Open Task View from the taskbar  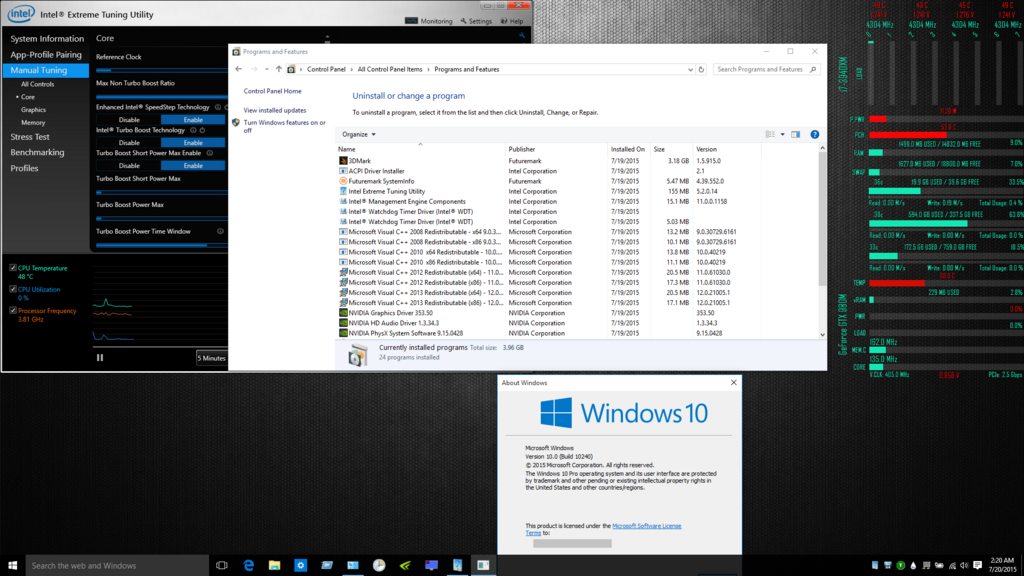tap(222, 566)
